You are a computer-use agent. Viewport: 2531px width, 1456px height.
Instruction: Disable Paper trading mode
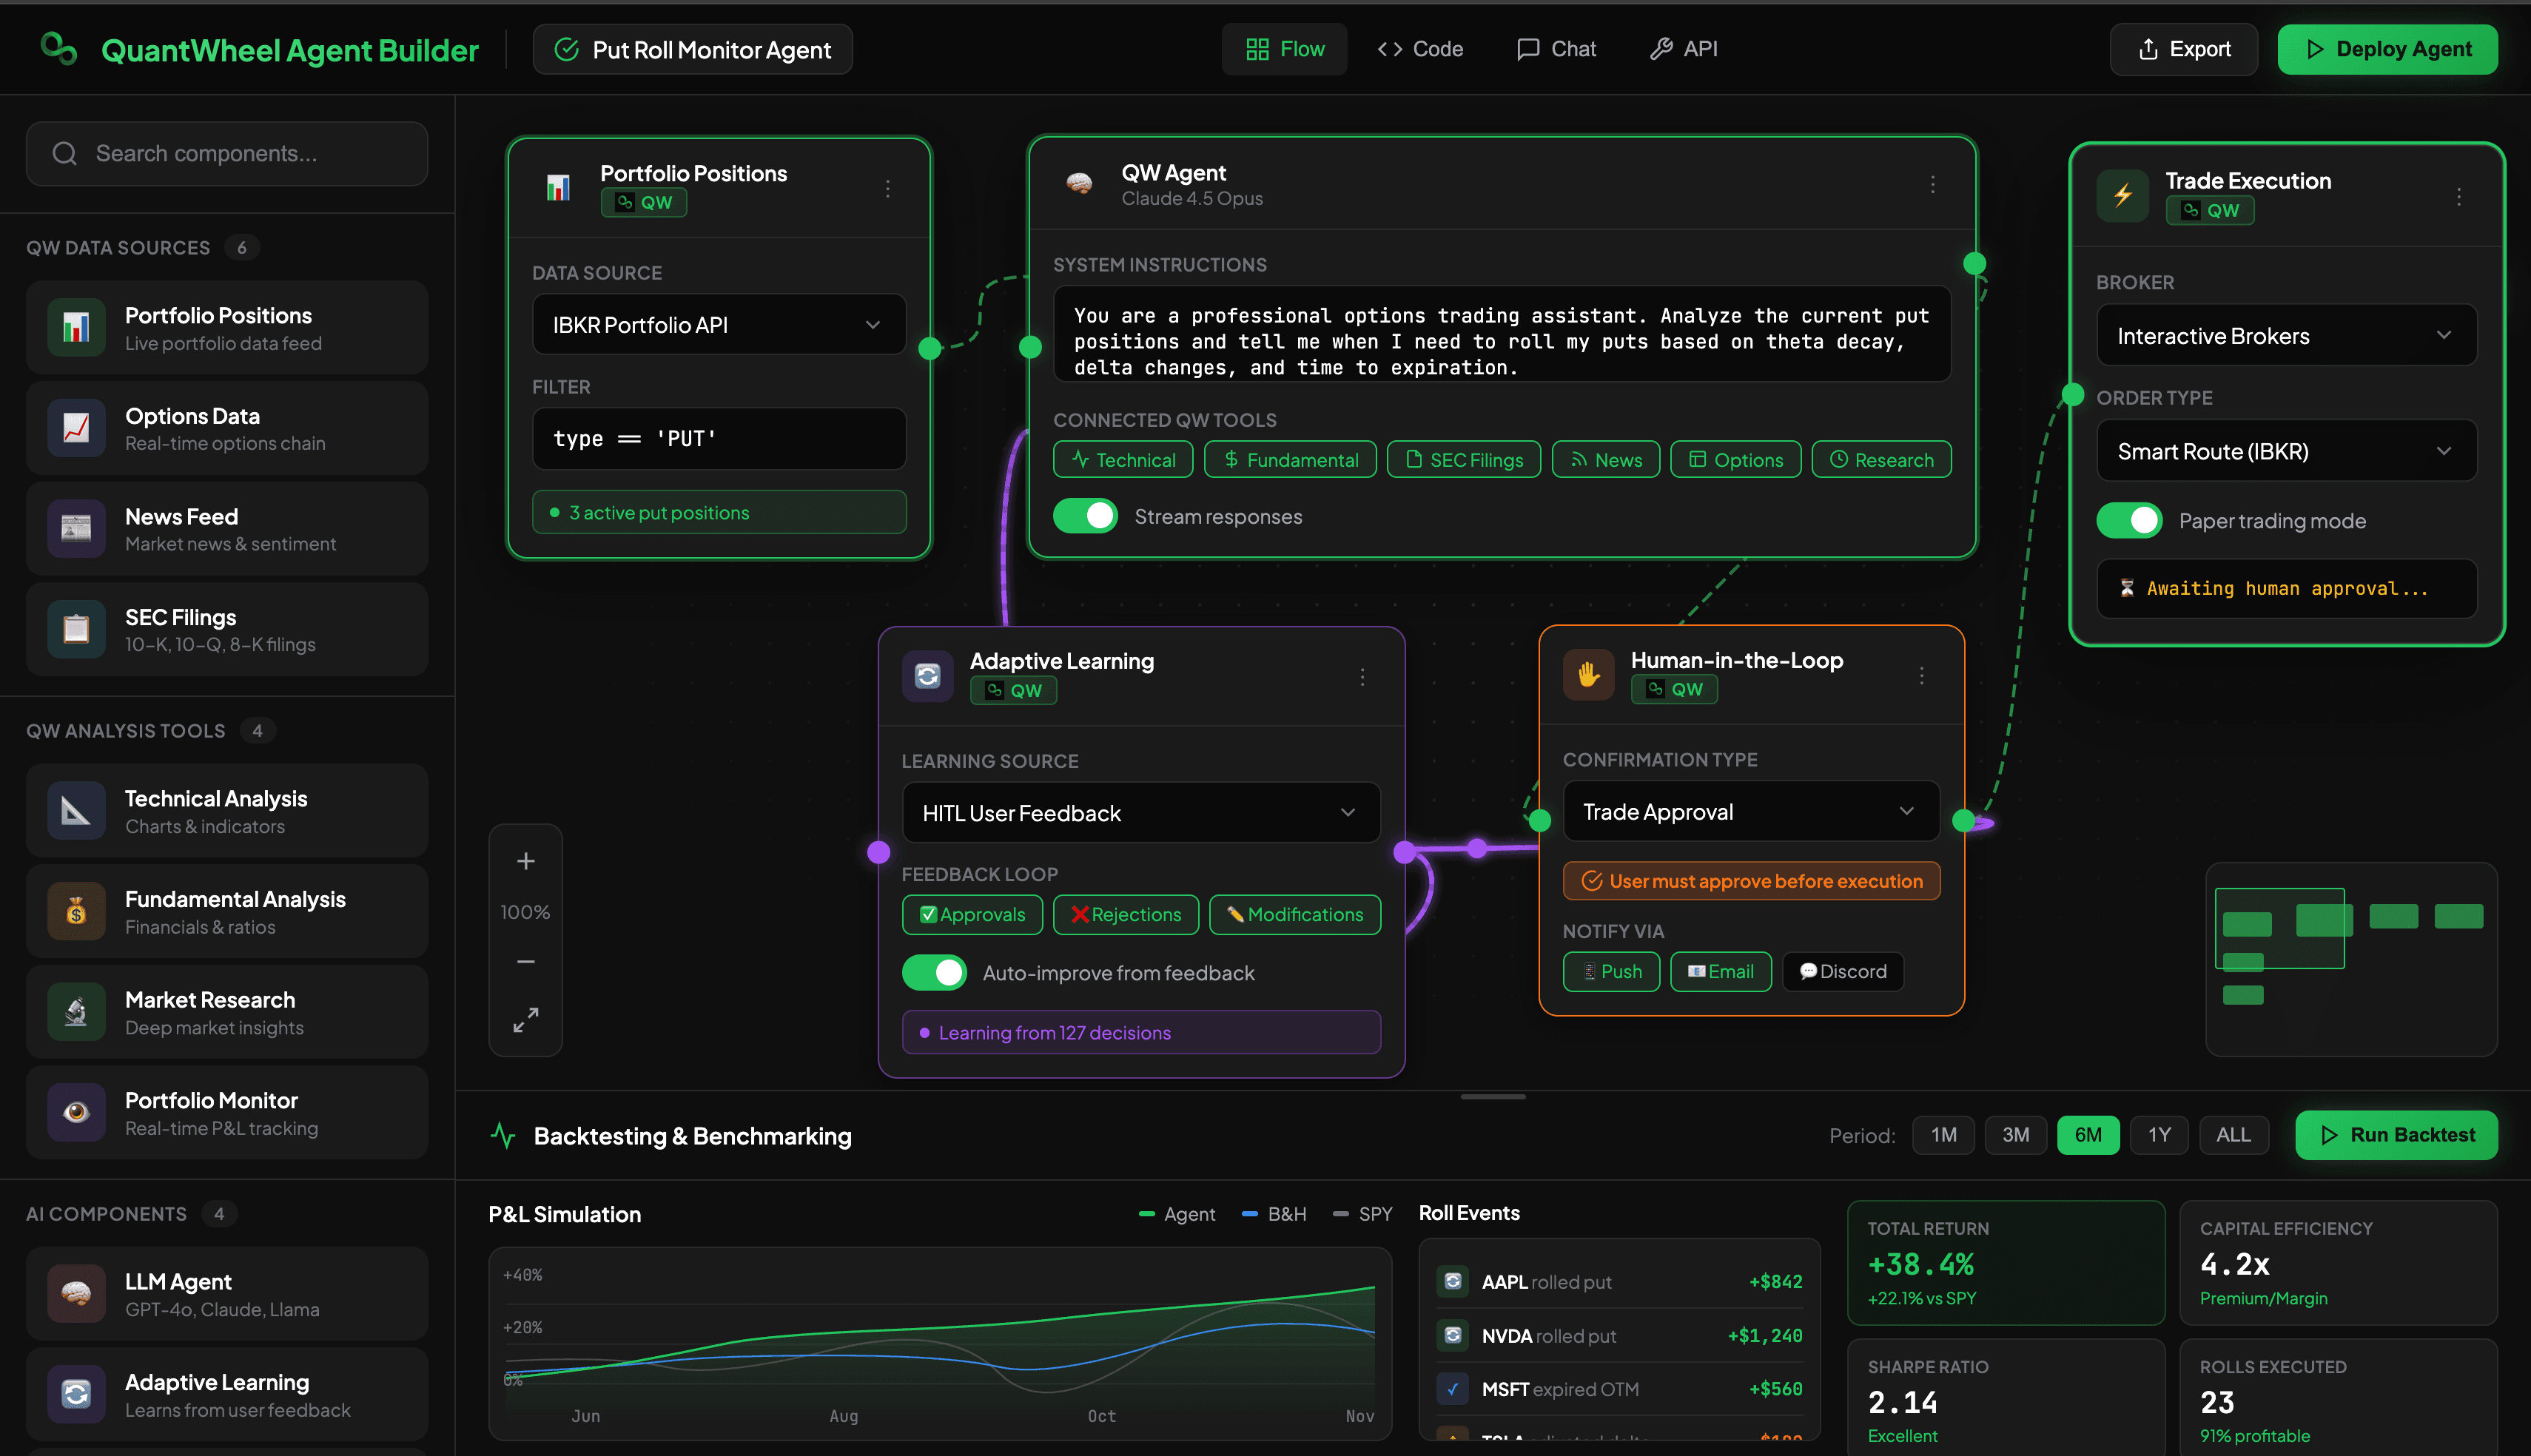2129,520
